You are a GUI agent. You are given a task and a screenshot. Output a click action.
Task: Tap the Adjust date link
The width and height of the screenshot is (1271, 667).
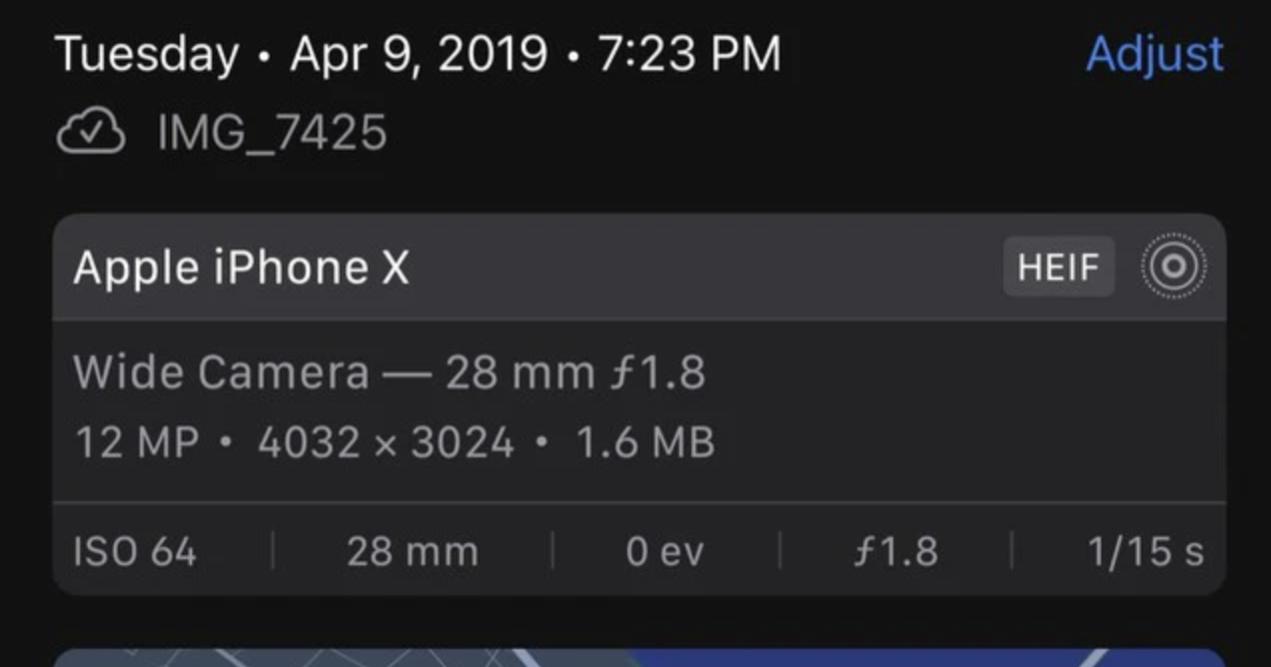click(x=1154, y=54)
